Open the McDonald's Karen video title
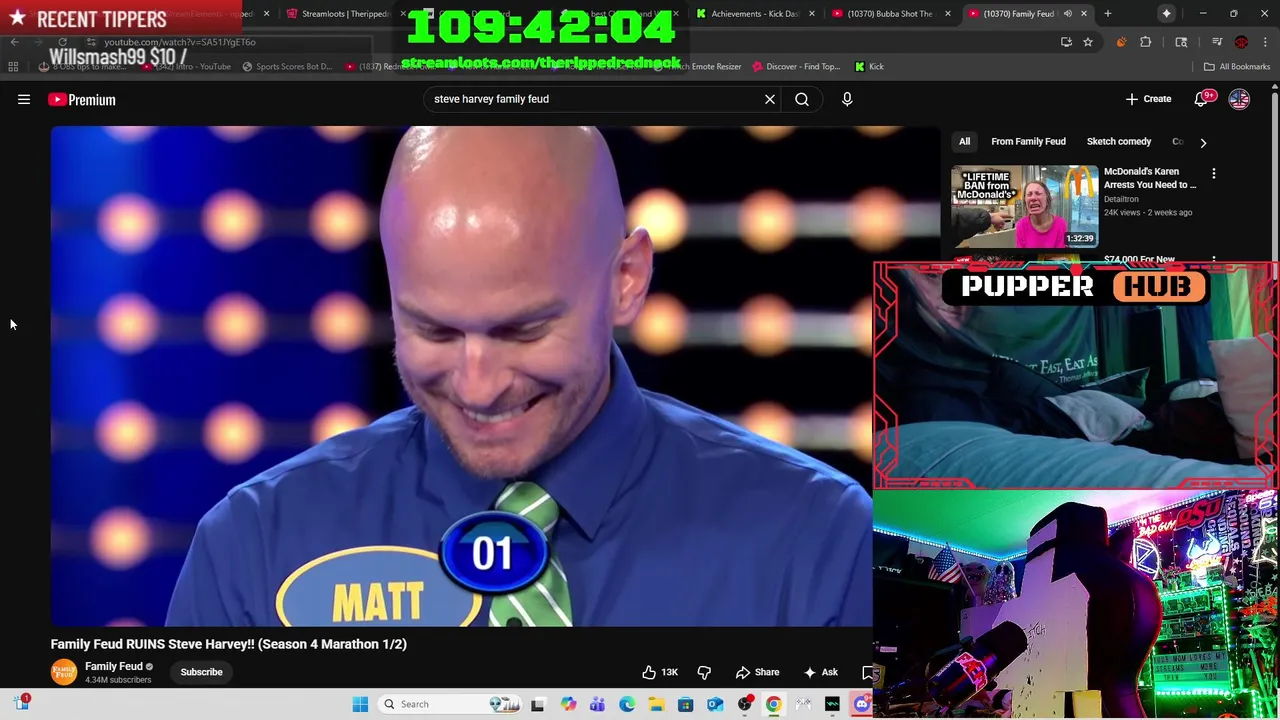 click(x=1150, y=178)
